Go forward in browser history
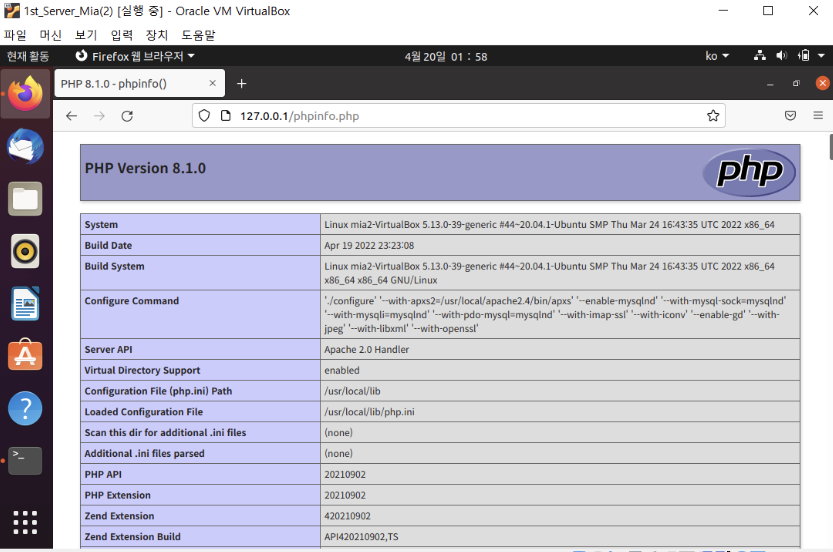Viewport: 833px width, 552px height. tap(99, 116)
